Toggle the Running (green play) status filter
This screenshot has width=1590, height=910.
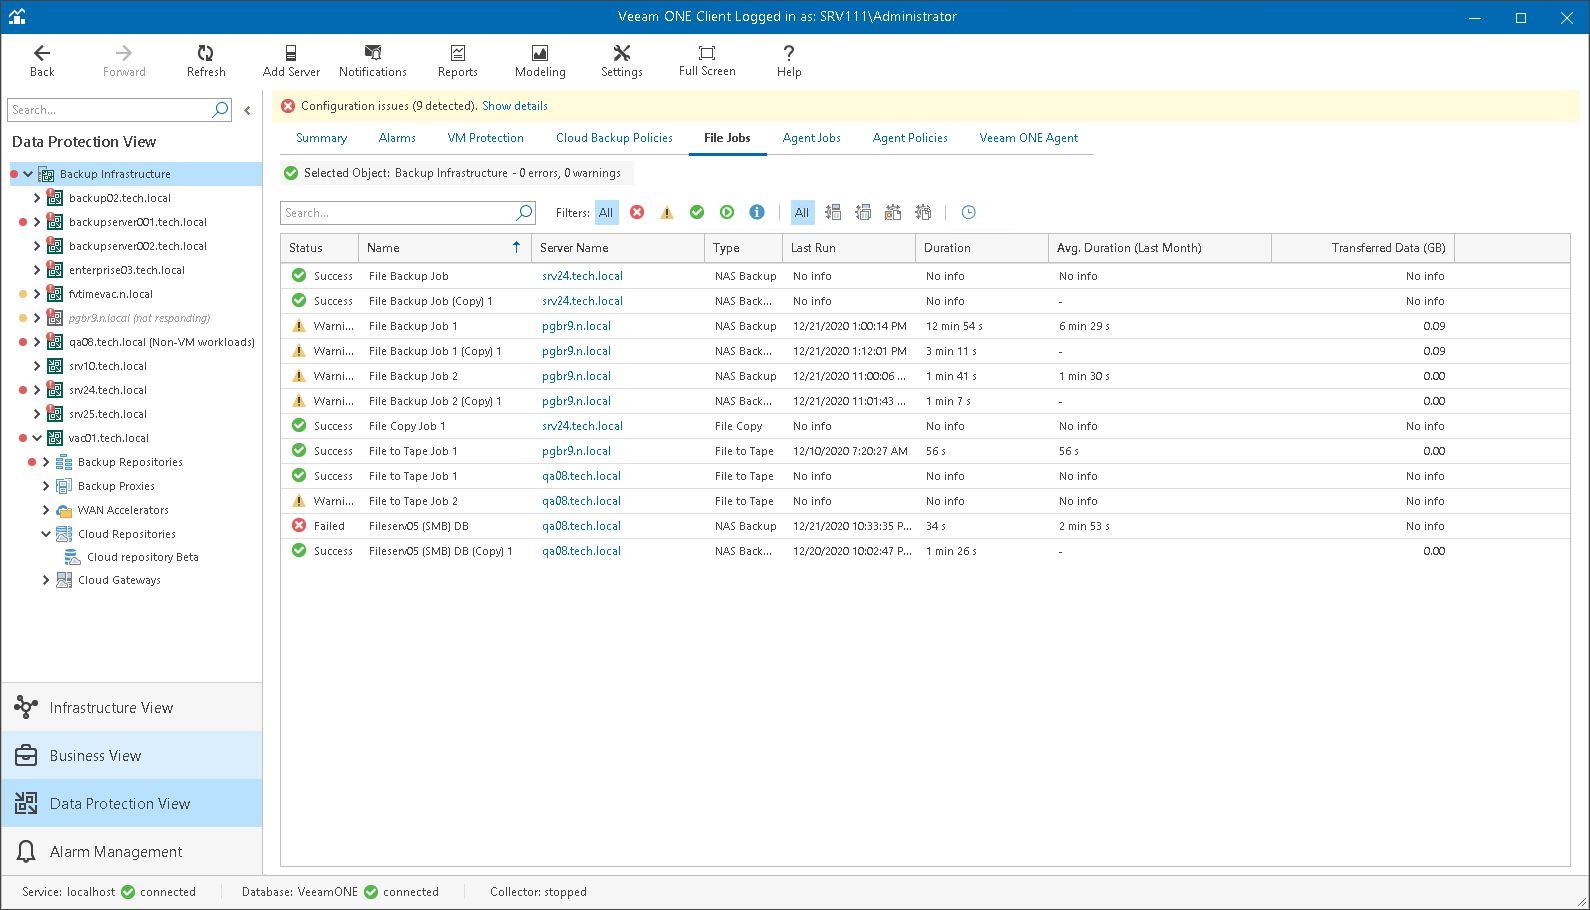727,212
